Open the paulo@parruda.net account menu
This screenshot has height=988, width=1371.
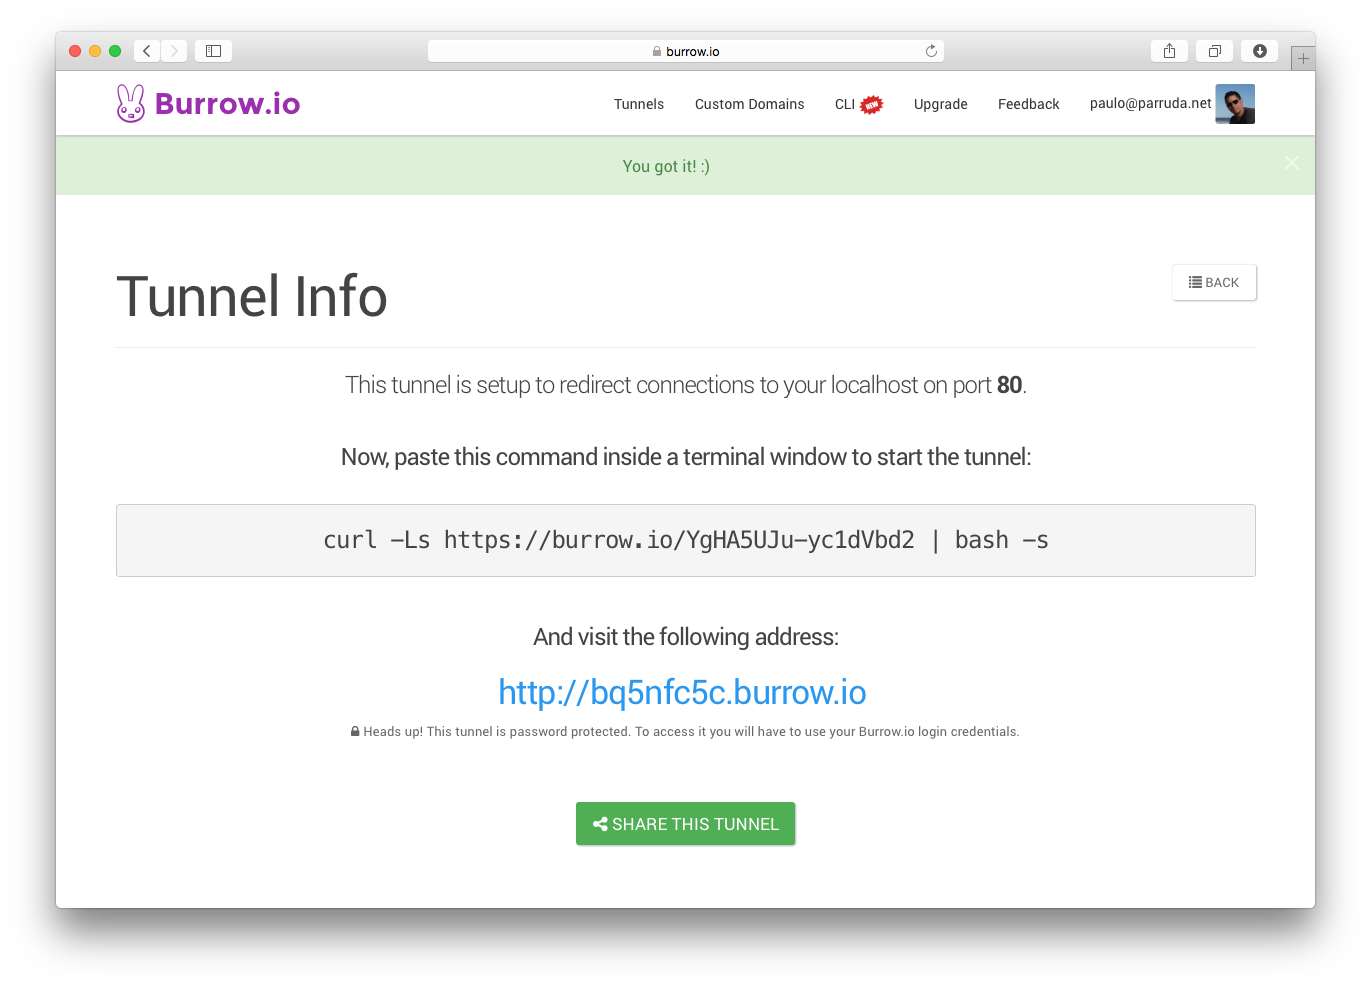[1150, 103]
